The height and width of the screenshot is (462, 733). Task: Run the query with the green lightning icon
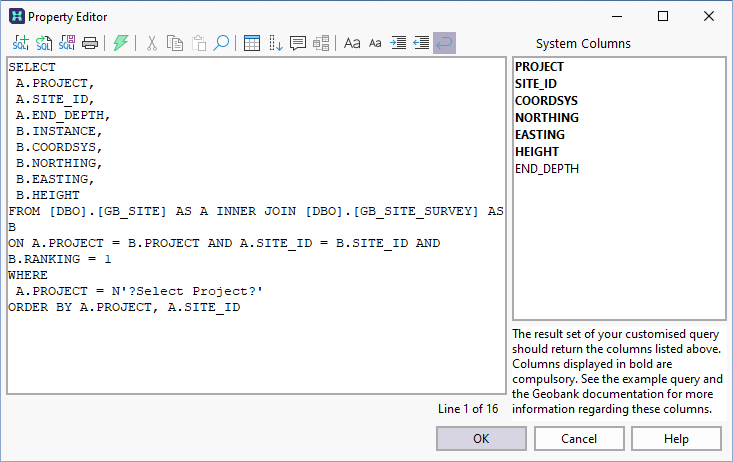(x=121, y=43)
